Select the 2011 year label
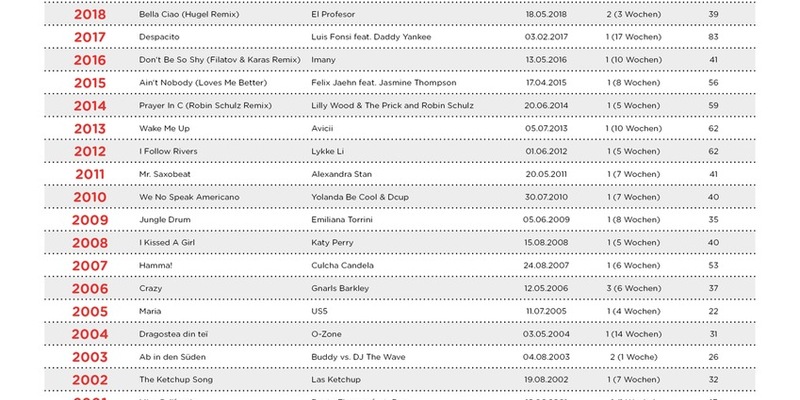This screenshot has height=400, width=800. click(90, 175)
